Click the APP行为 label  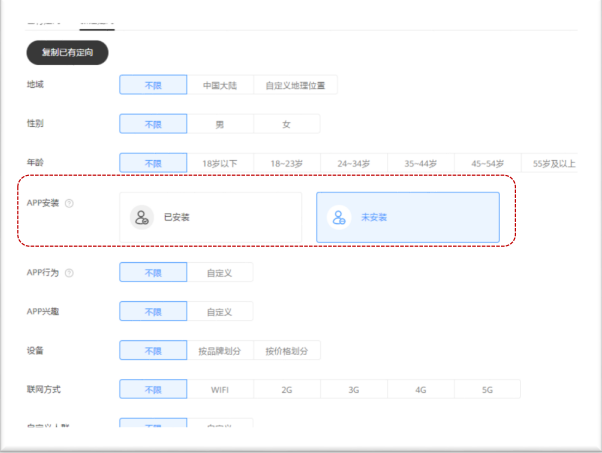(x=43, y=273)
